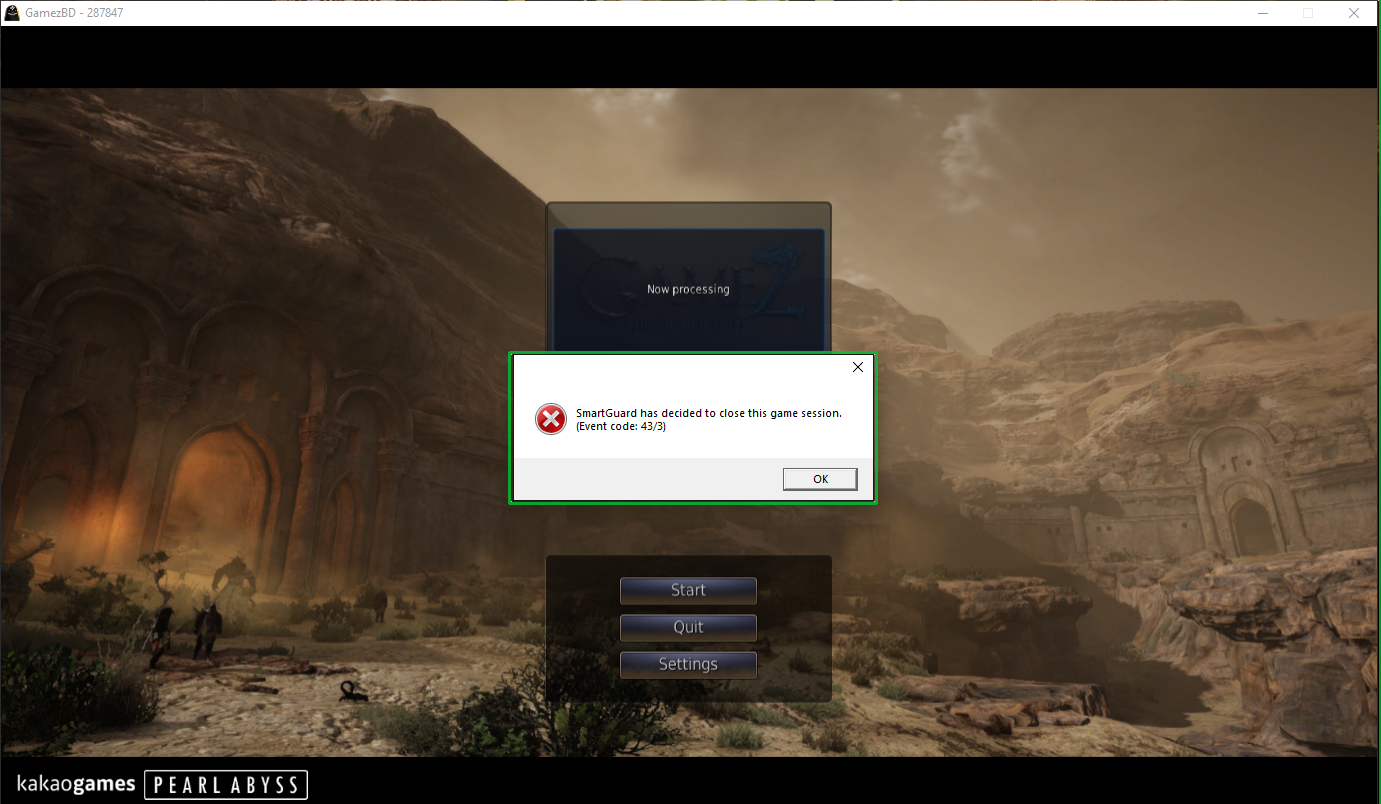Click the GamezBD app icon in the title bar

pyautogui.click(x=14, y=13)
